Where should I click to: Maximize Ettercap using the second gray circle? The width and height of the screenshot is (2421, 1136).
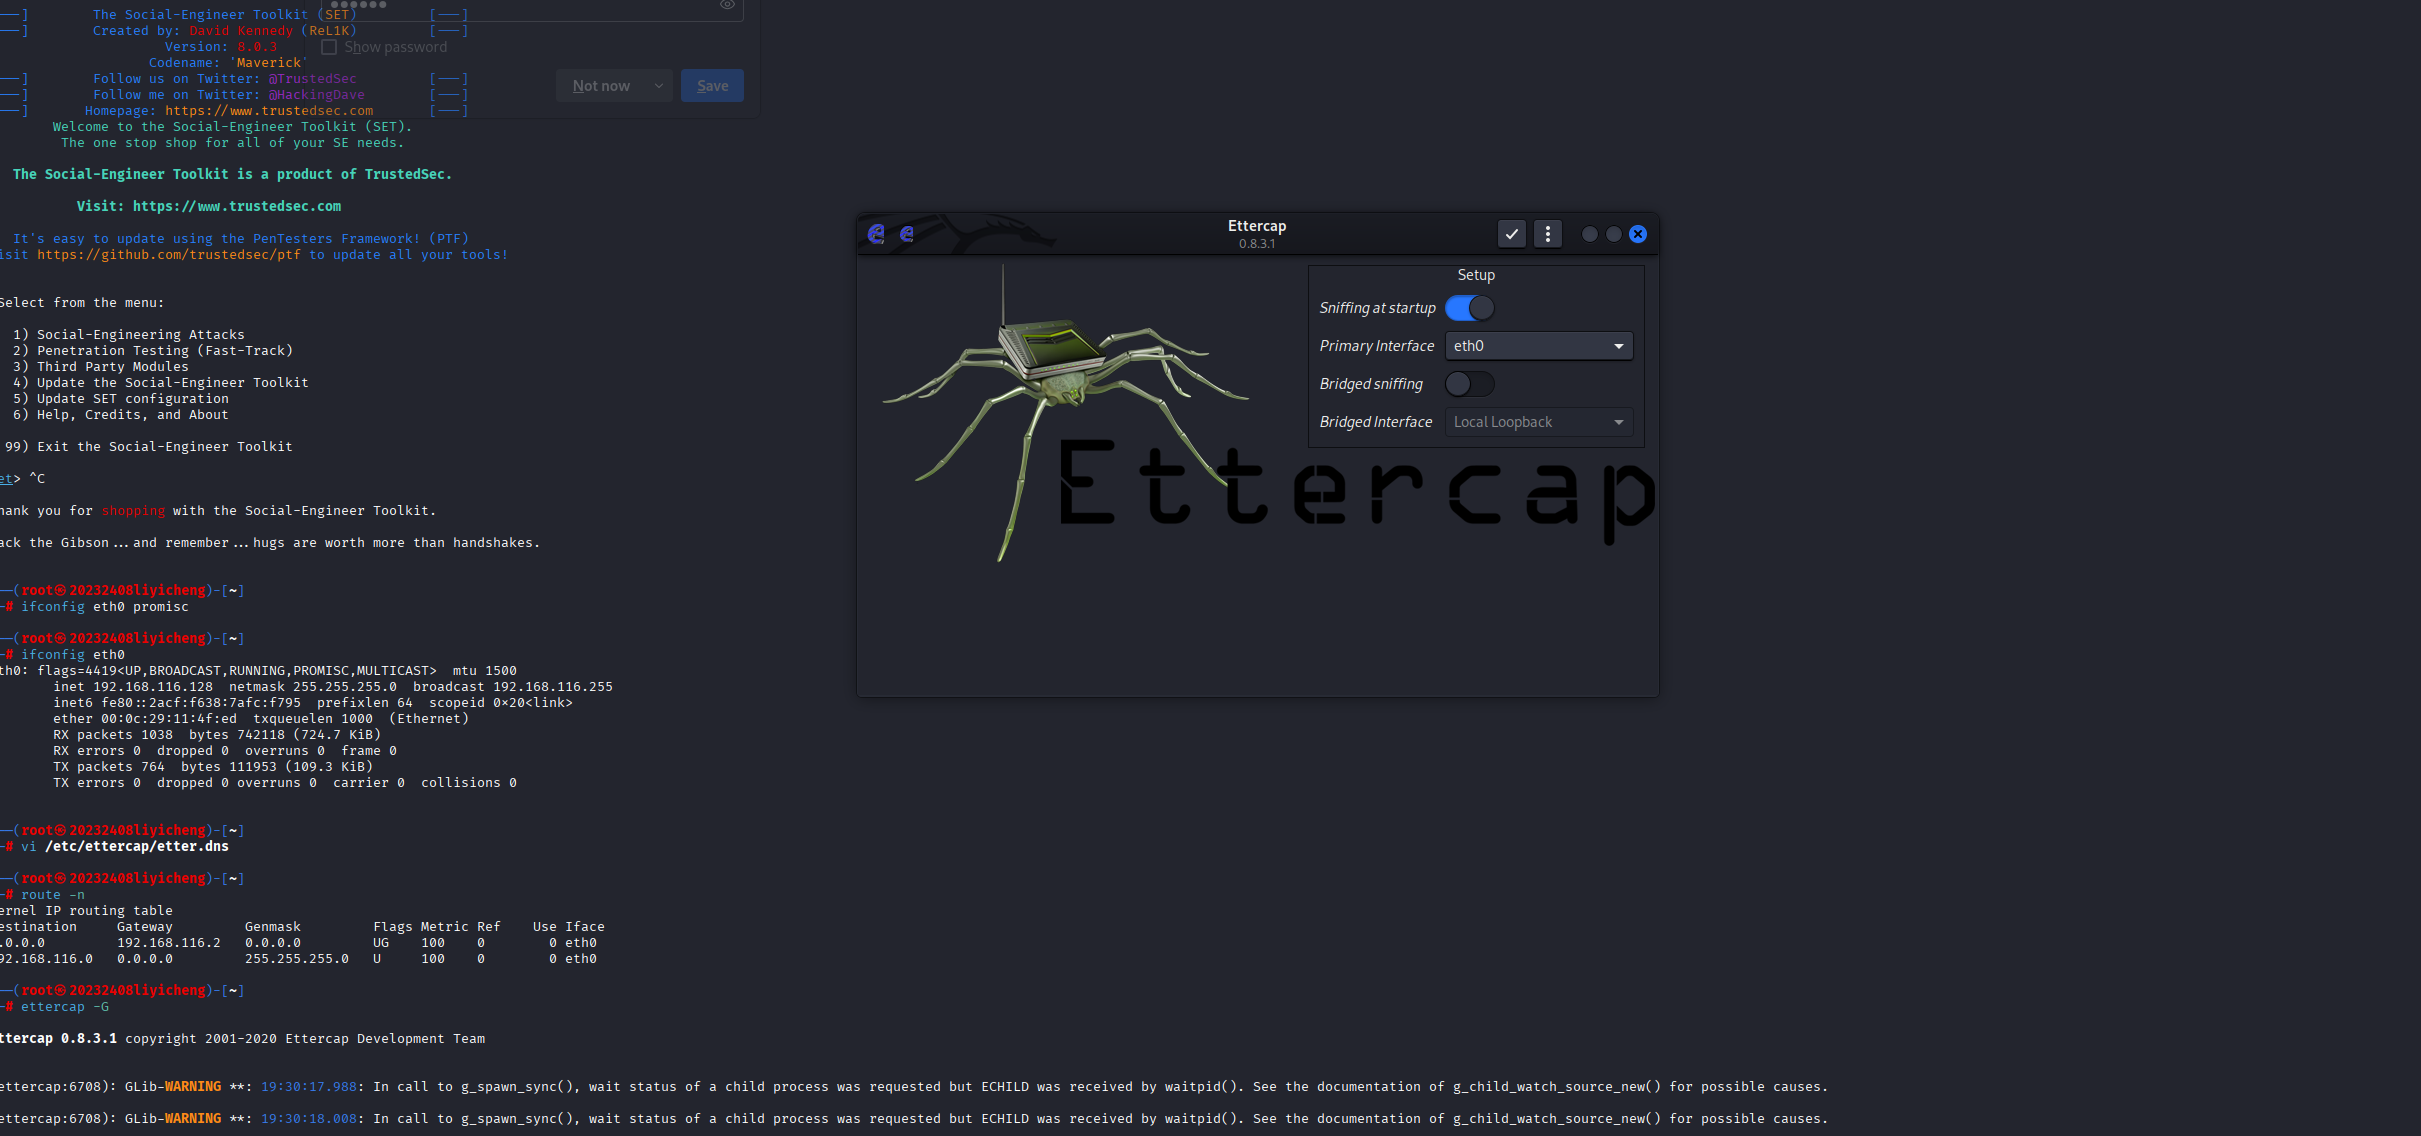1613,234
